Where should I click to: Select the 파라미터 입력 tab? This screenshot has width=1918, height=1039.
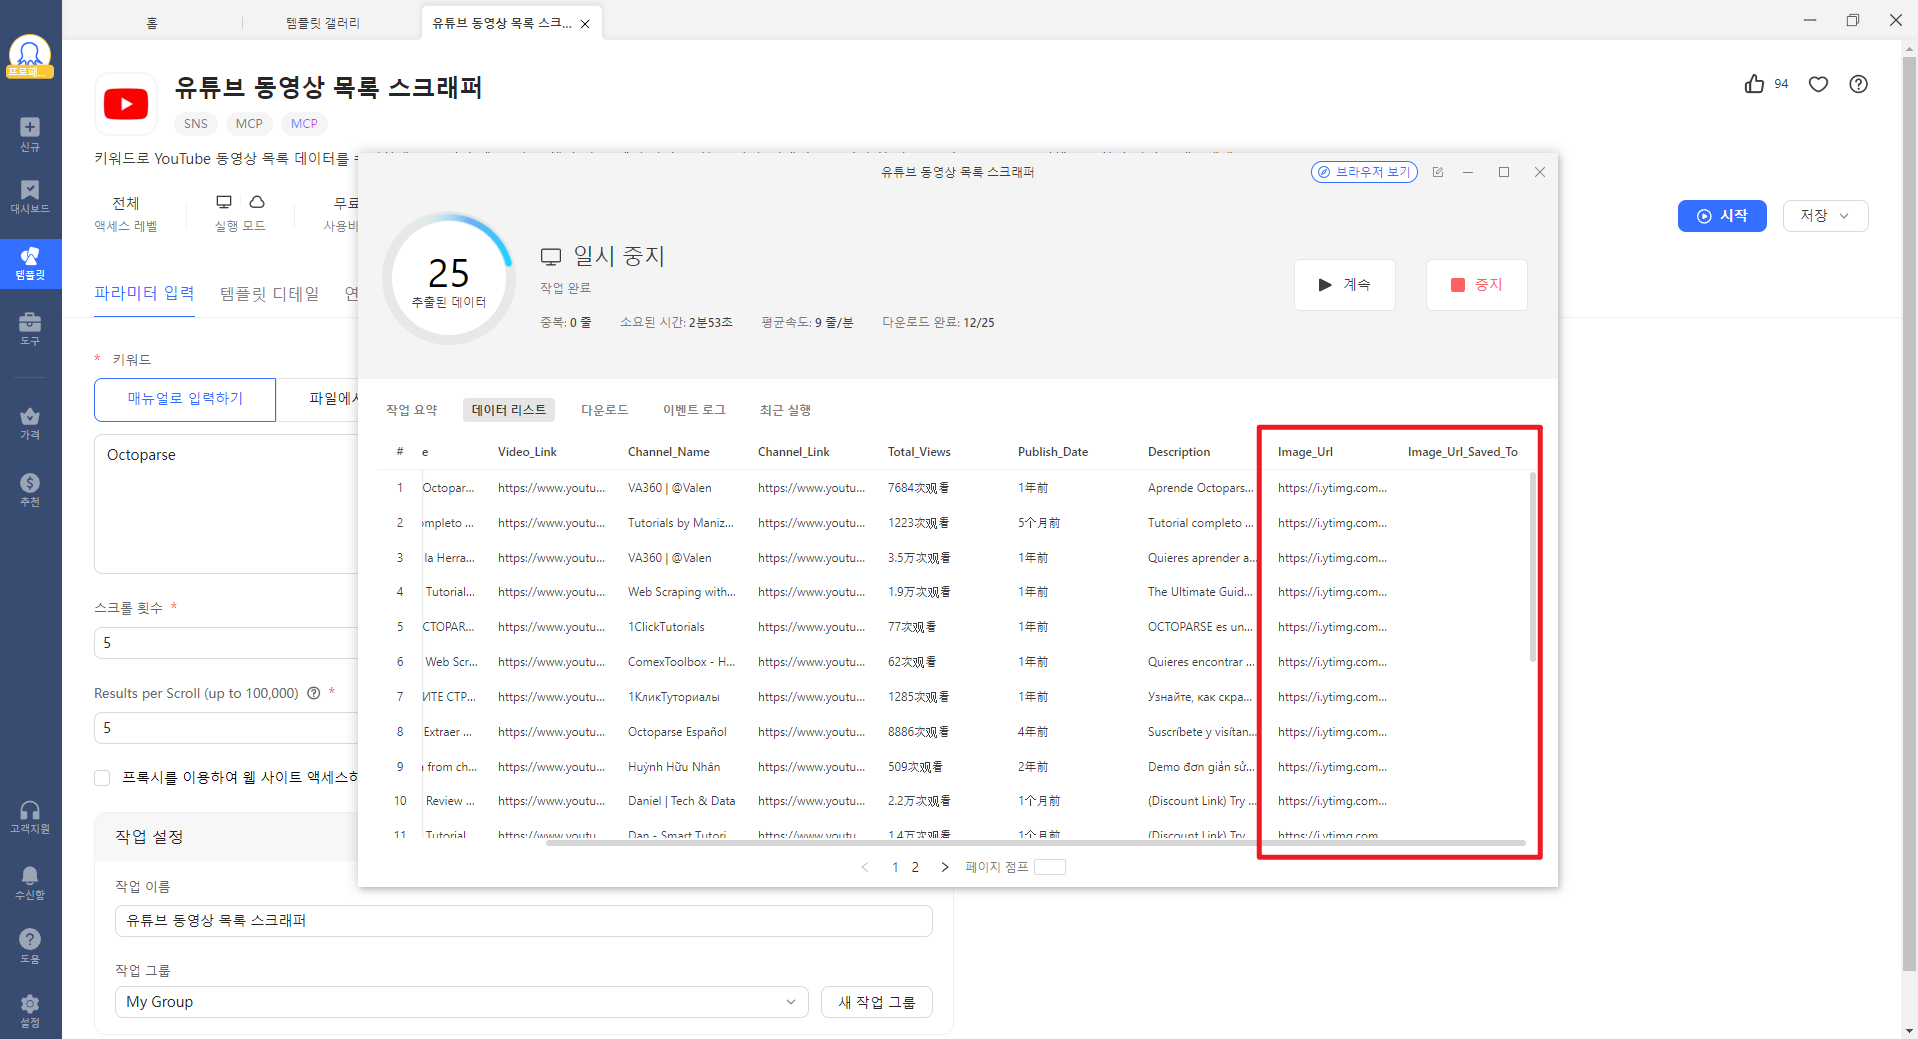click(x=144, y=293)
